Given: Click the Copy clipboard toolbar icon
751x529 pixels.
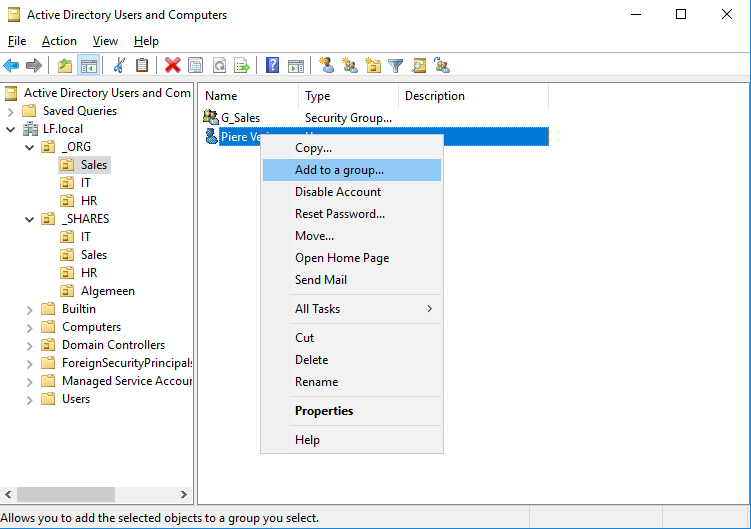Looking at the screenshot, I should click(x=142, y=65).
